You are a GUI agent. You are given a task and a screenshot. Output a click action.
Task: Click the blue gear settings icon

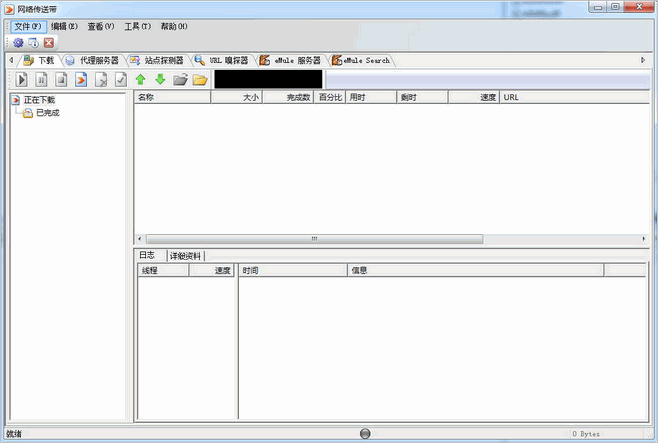18,42
